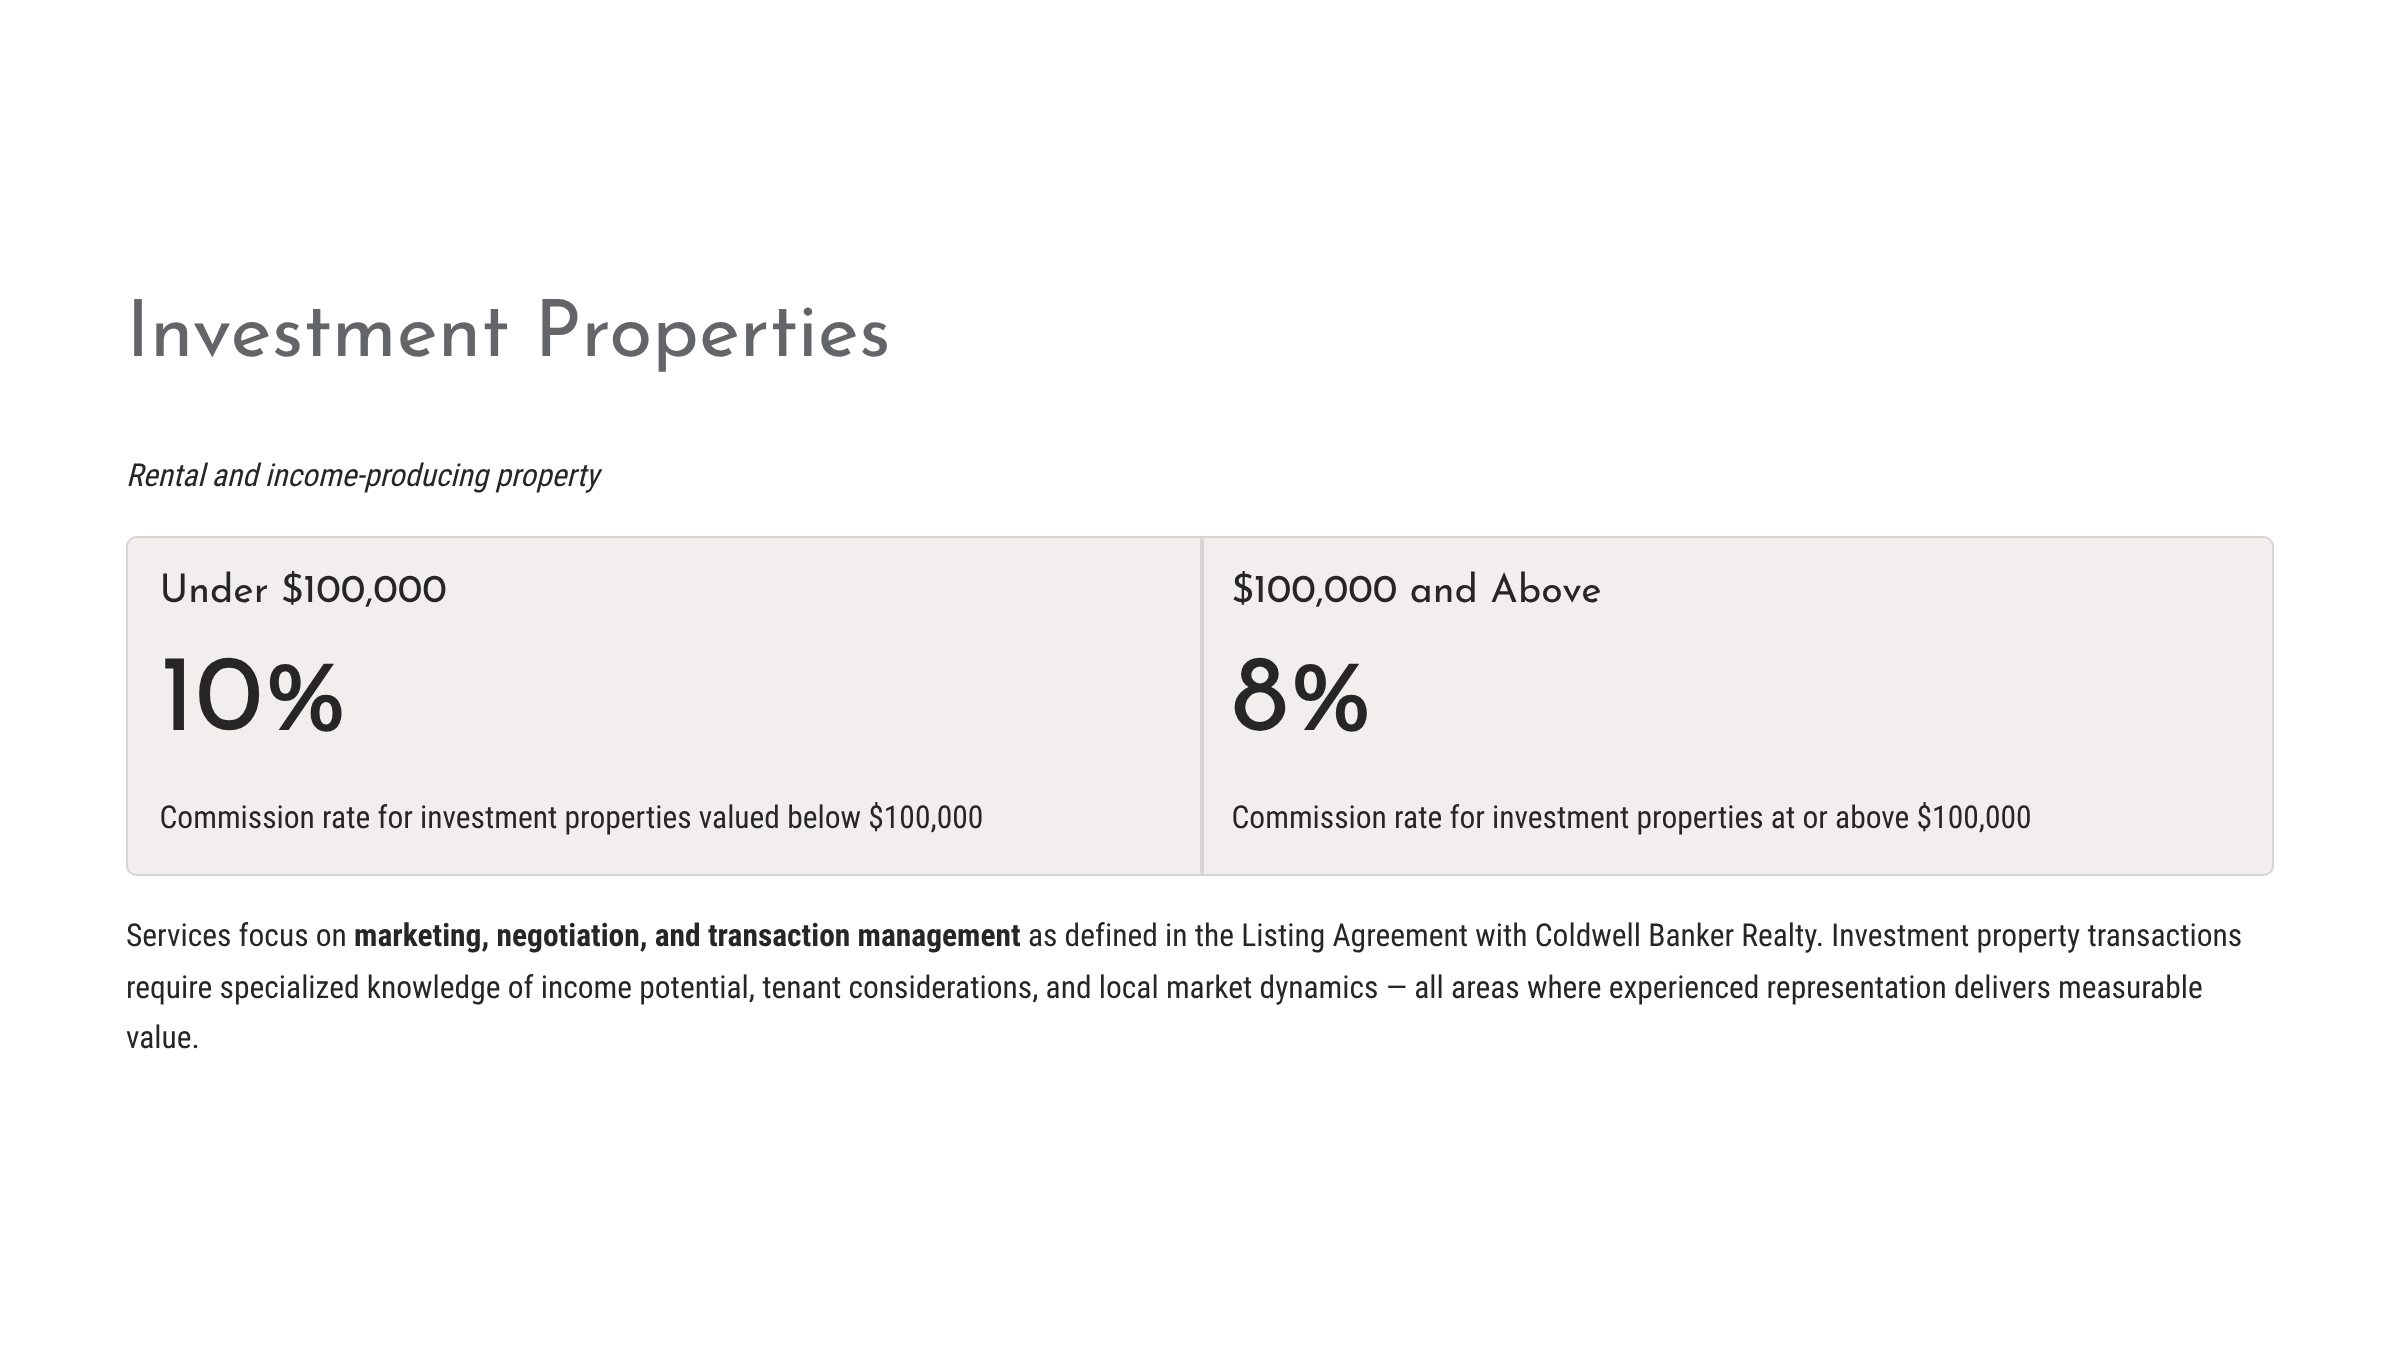Click the Under $100,000 card title
2400x1350 pixels.
(303, 590)
